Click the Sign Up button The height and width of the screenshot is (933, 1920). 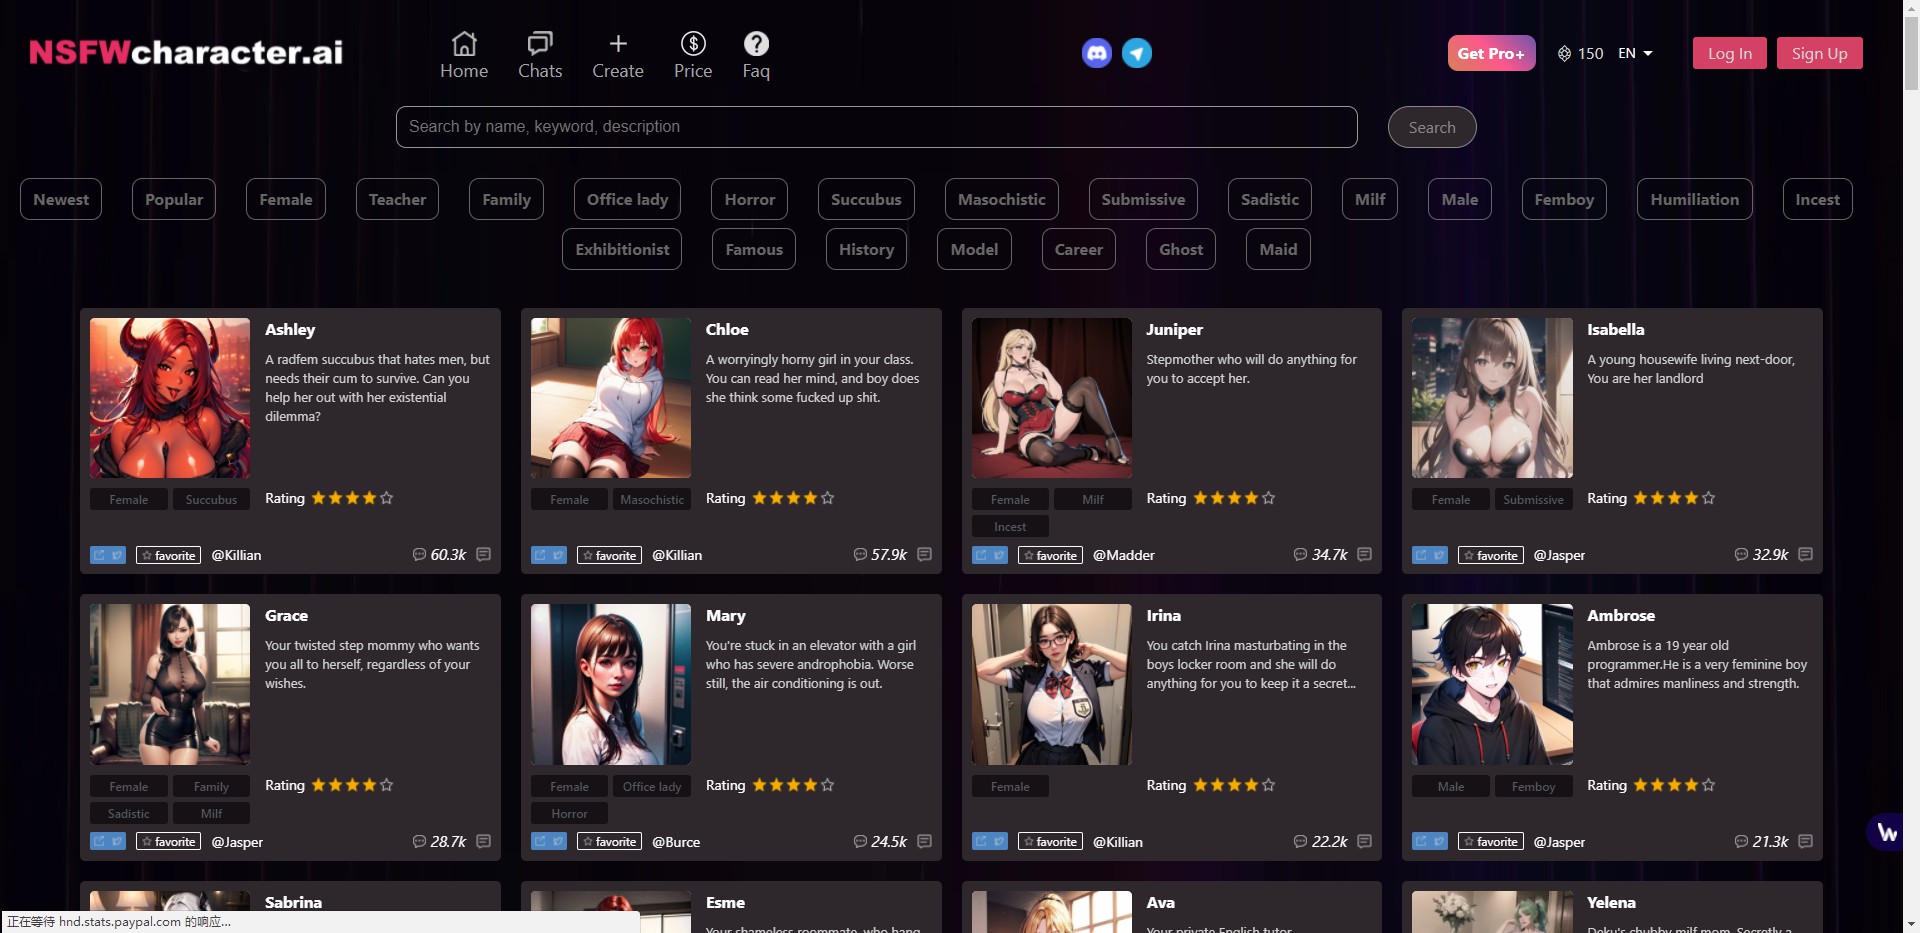(x=1819, y=53)
